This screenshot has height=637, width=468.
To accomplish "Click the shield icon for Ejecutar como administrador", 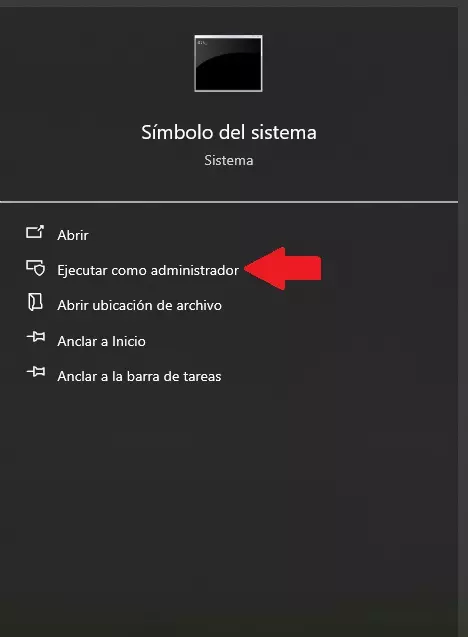I will pos(36,268).
